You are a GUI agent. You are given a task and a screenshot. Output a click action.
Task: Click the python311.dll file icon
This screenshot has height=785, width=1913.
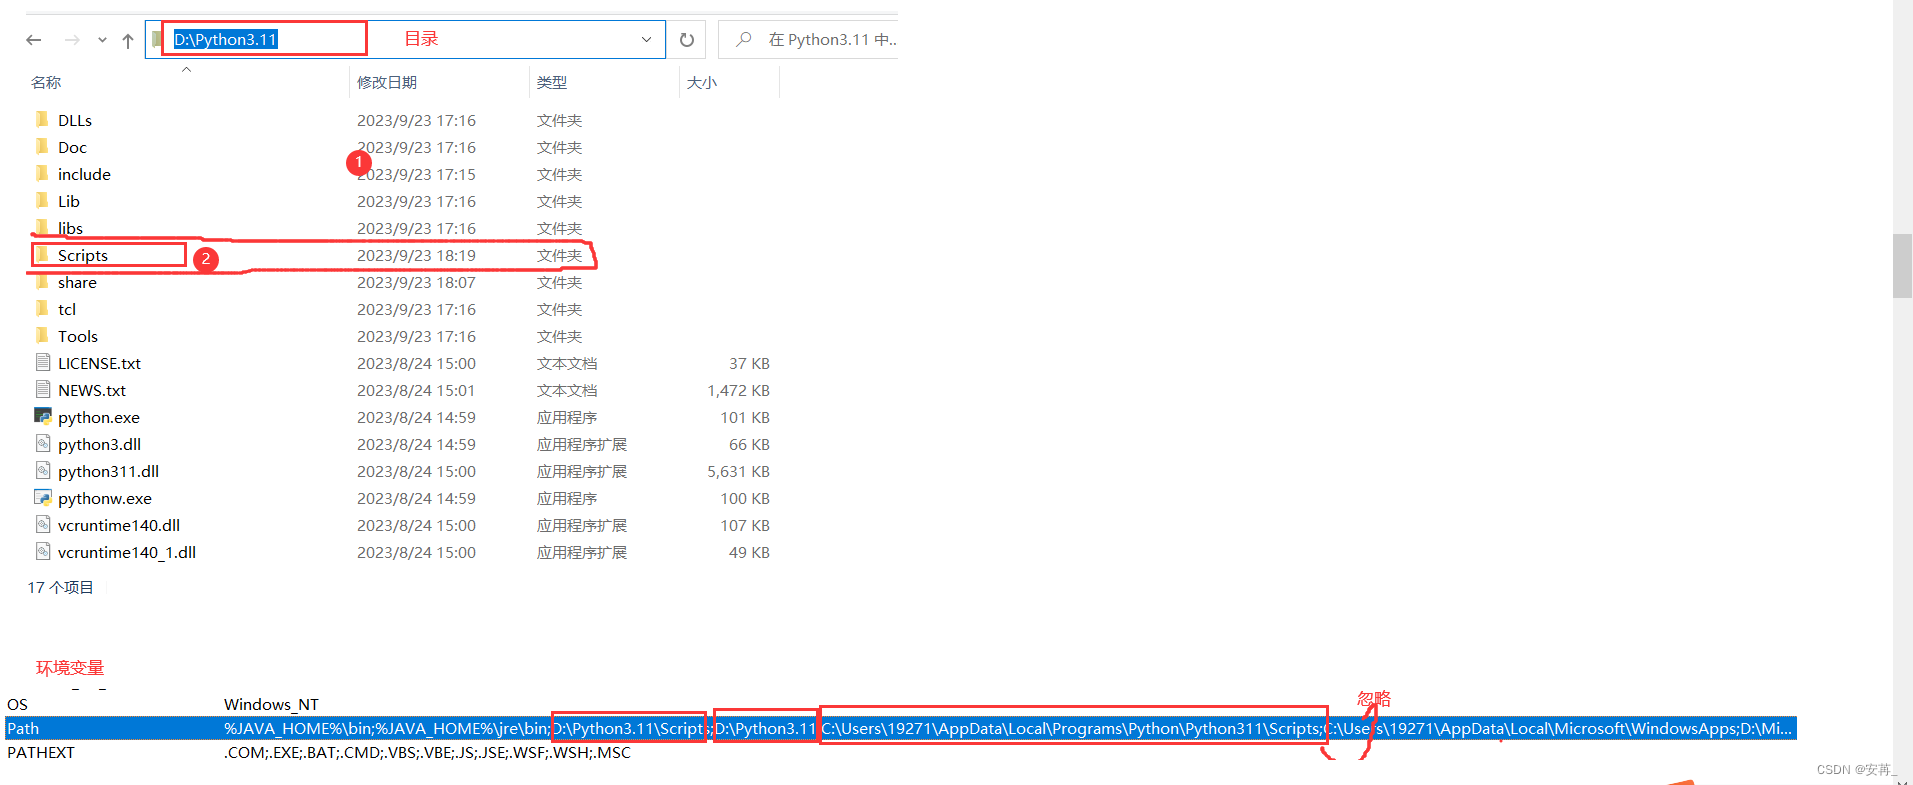(42, 470)
